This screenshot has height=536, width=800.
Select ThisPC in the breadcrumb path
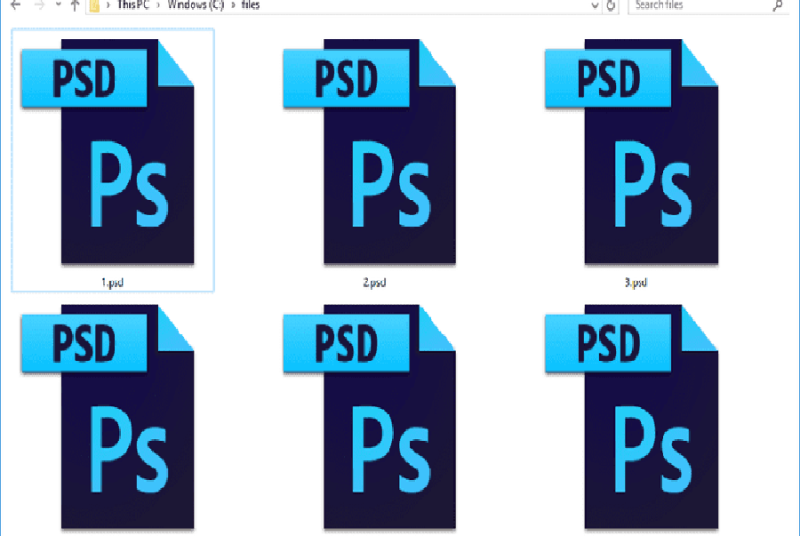[x=133, y=5]
